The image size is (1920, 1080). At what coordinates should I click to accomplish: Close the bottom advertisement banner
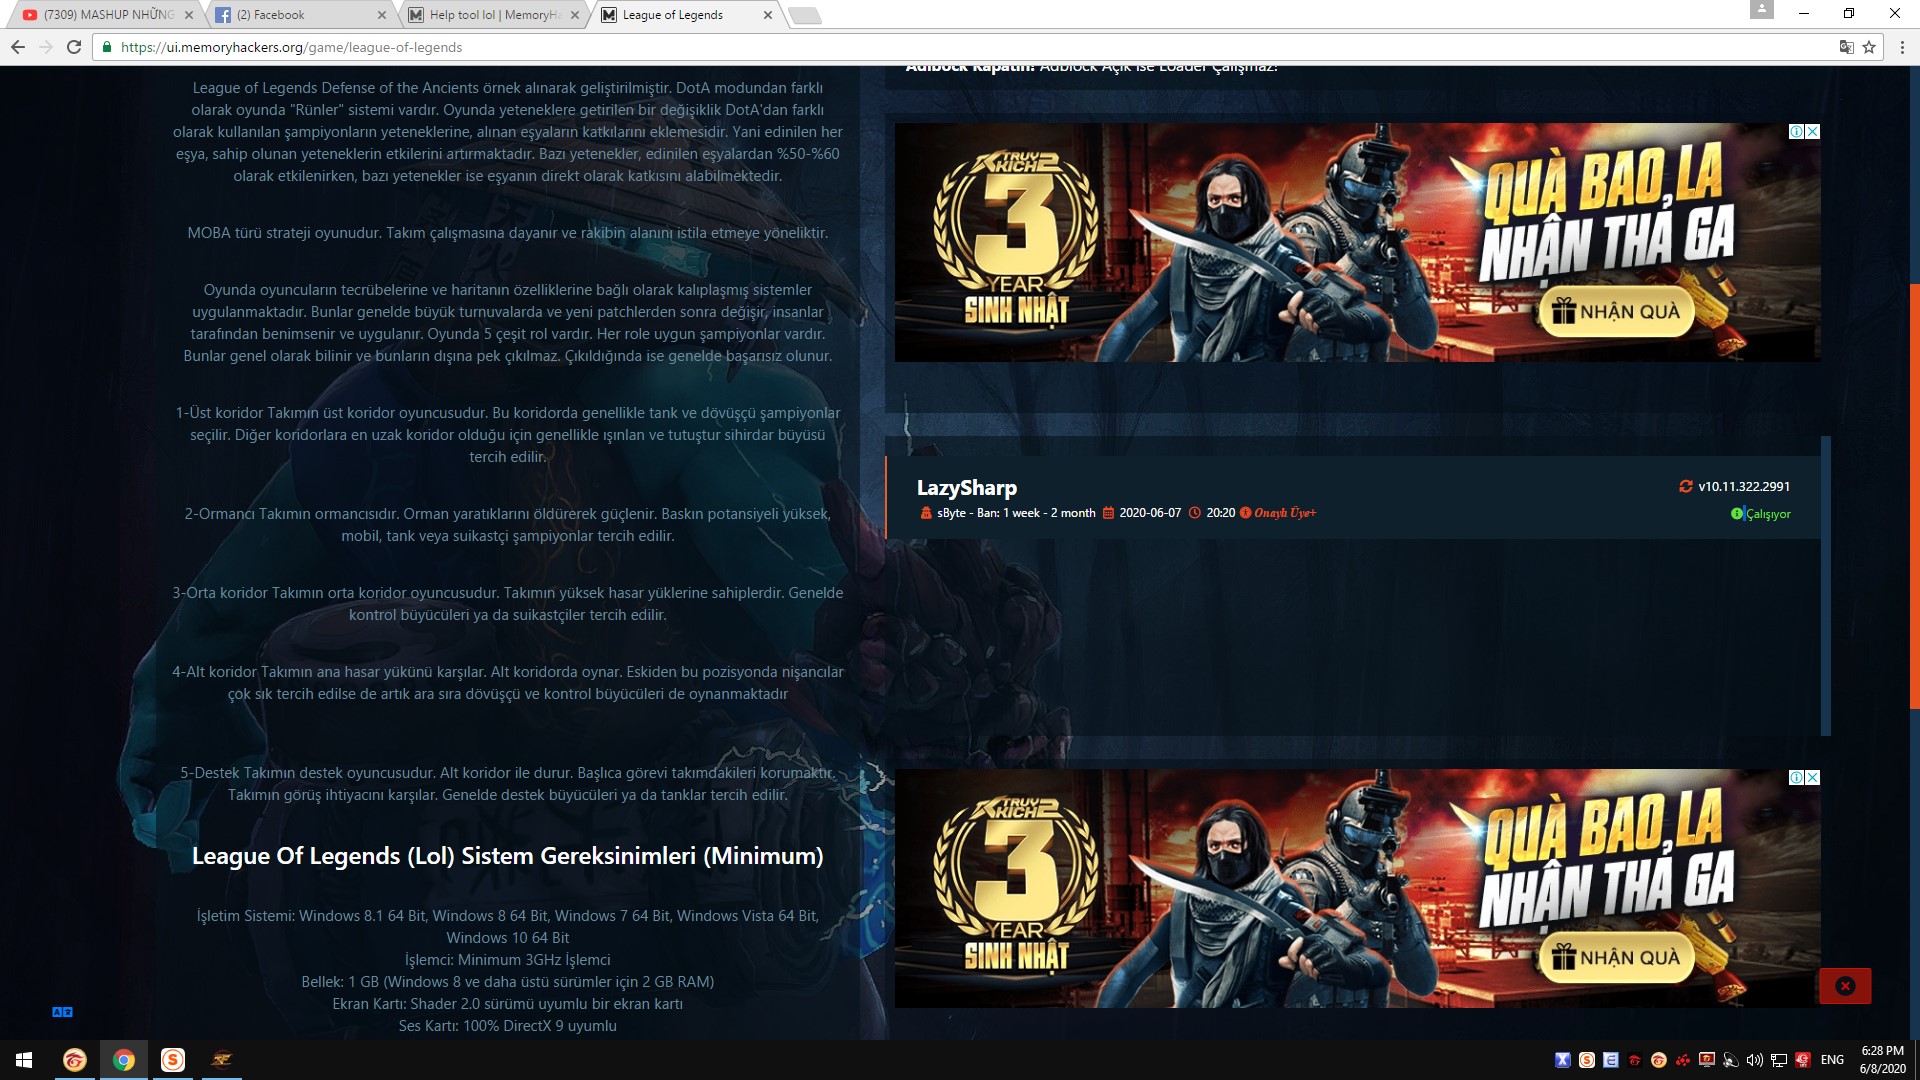pos(1813,778)
